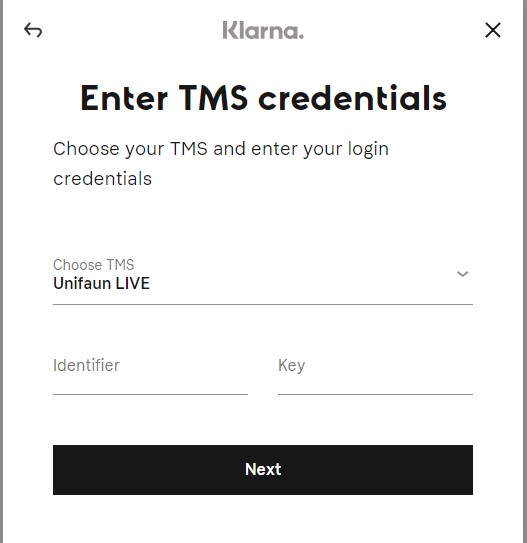This screenshot has height=543, width=527.
Task: Click the black Next button
Action: point(263,470)
